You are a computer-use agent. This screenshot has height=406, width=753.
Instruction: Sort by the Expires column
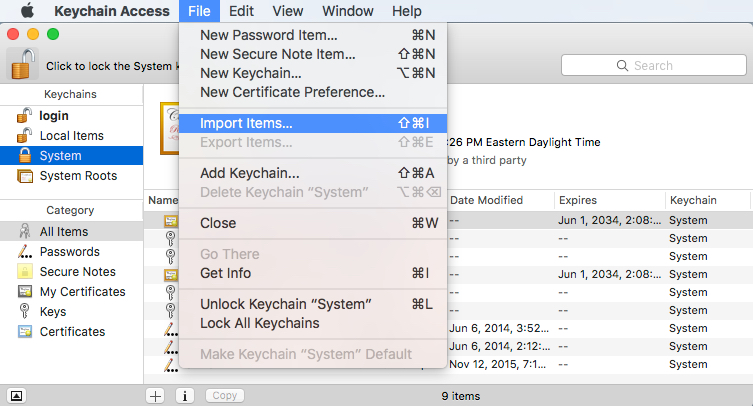tap(609, 200)
